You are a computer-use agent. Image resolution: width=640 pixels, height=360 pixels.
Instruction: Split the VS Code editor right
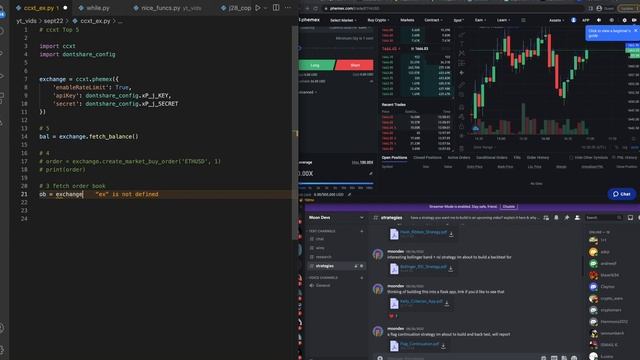276,8
